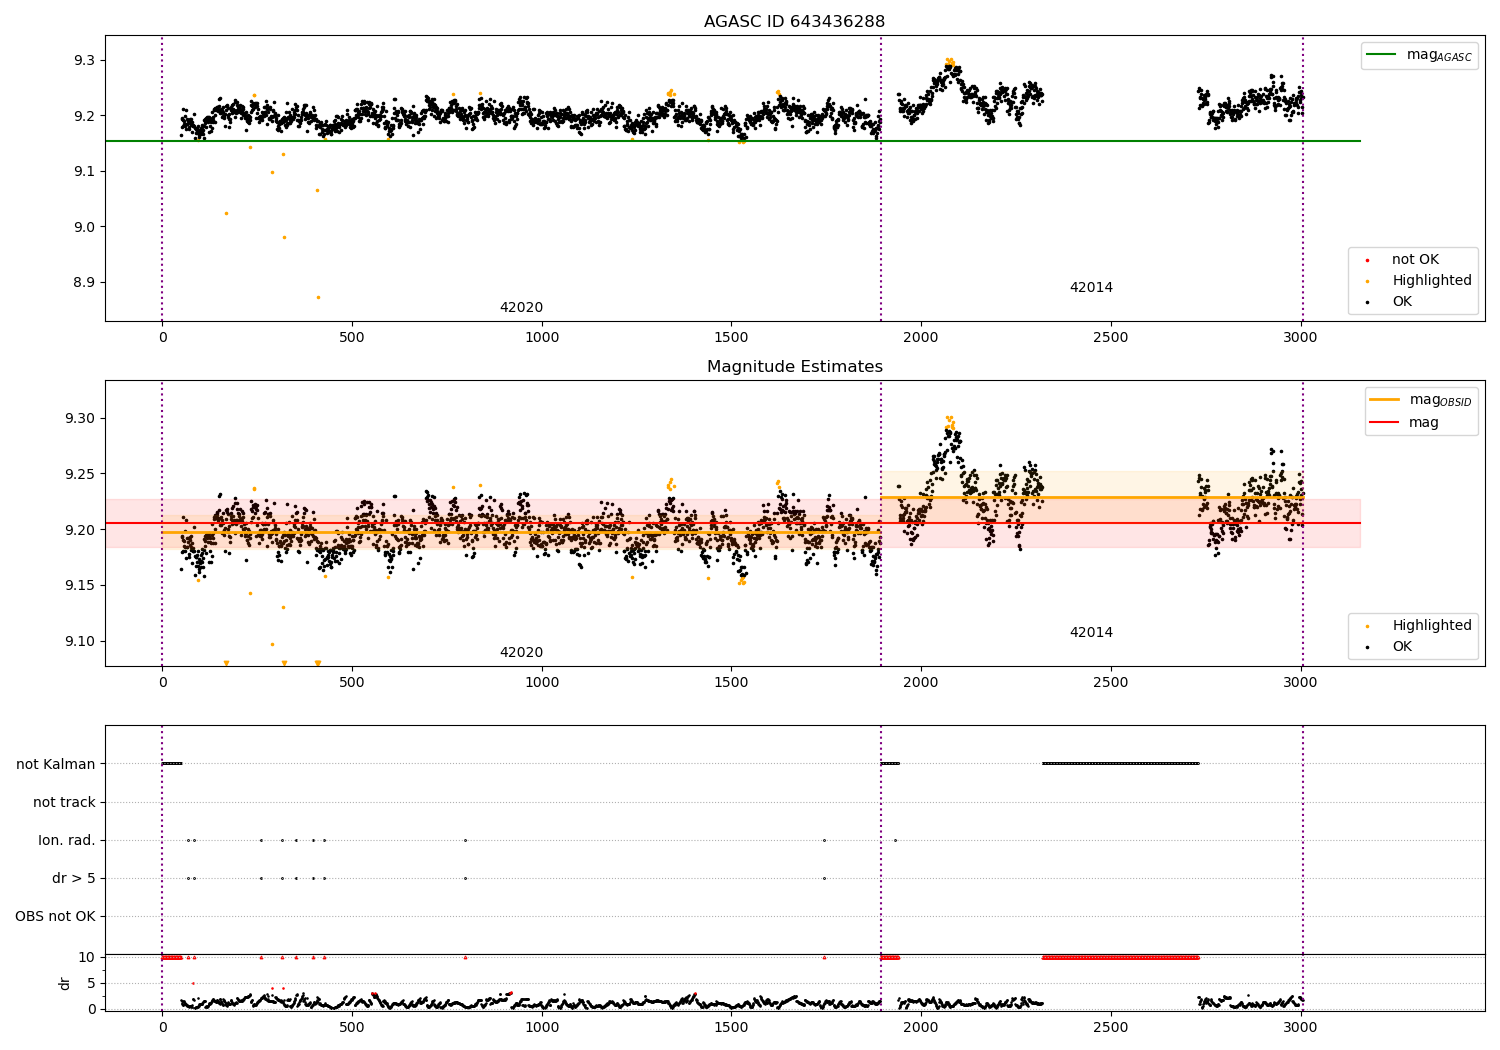Click the "42014" annotation in Magnitude Estimates plot

[1091, 633]
